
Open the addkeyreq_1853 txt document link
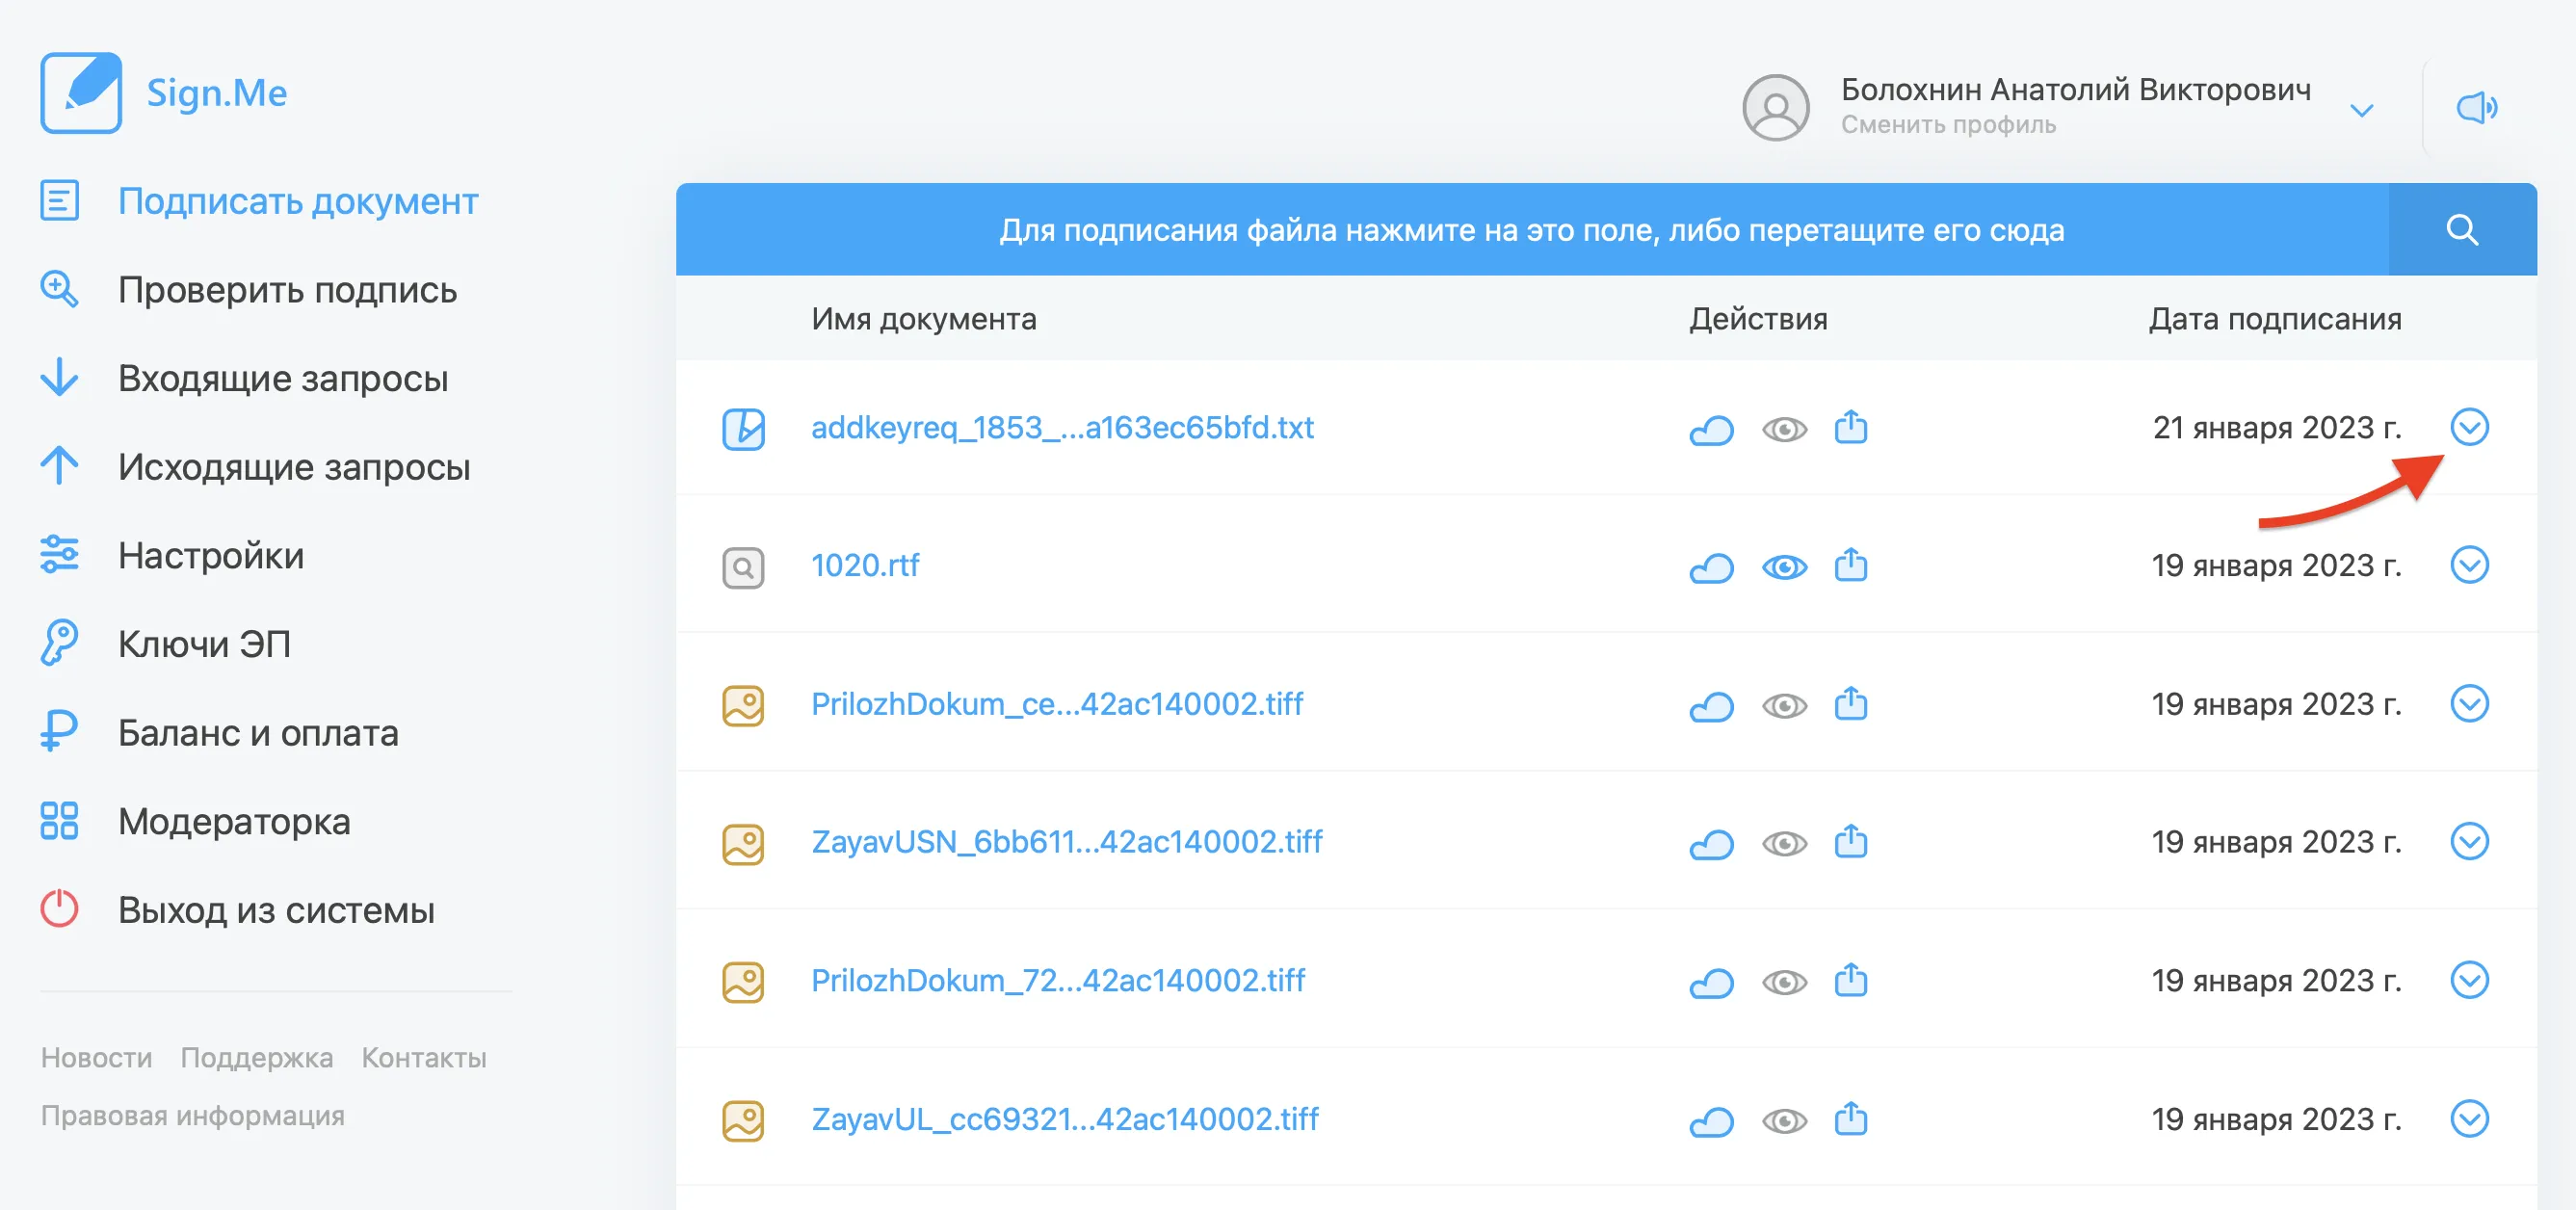1062,428
